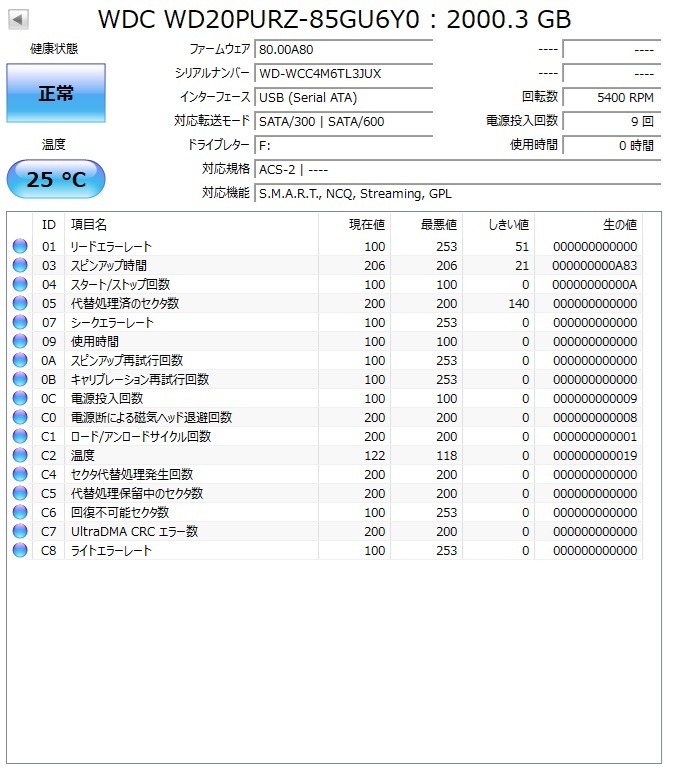Click the ID column header
674x775 pixels.
click(x=49, y=225)
